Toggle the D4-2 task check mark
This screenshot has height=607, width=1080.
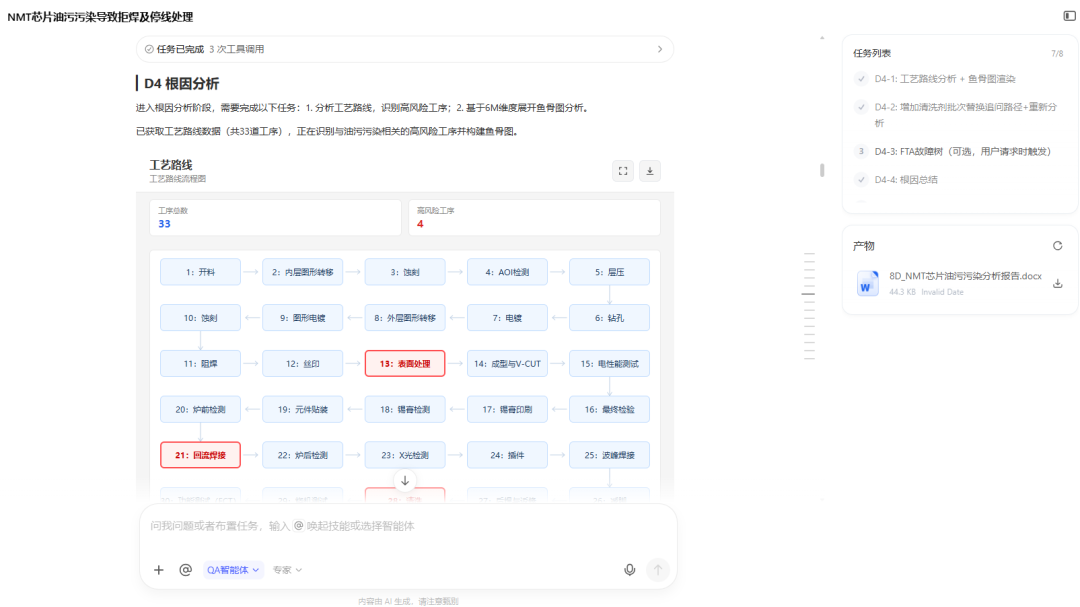[861, 107]
